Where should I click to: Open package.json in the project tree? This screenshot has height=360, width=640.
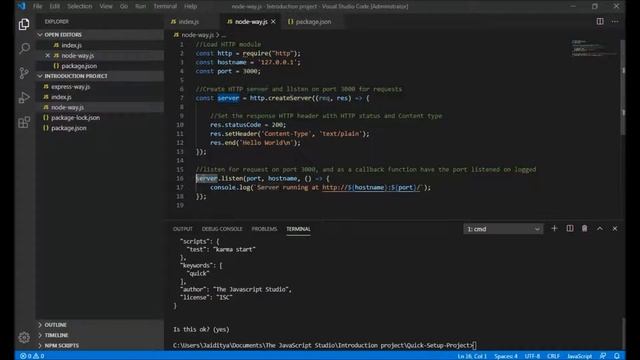point(100,128)
